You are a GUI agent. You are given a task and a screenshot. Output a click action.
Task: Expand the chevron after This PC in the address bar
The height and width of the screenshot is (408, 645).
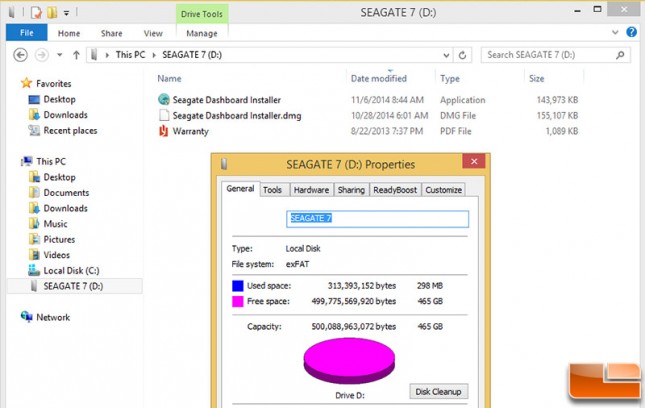click(x=154, y=55)
